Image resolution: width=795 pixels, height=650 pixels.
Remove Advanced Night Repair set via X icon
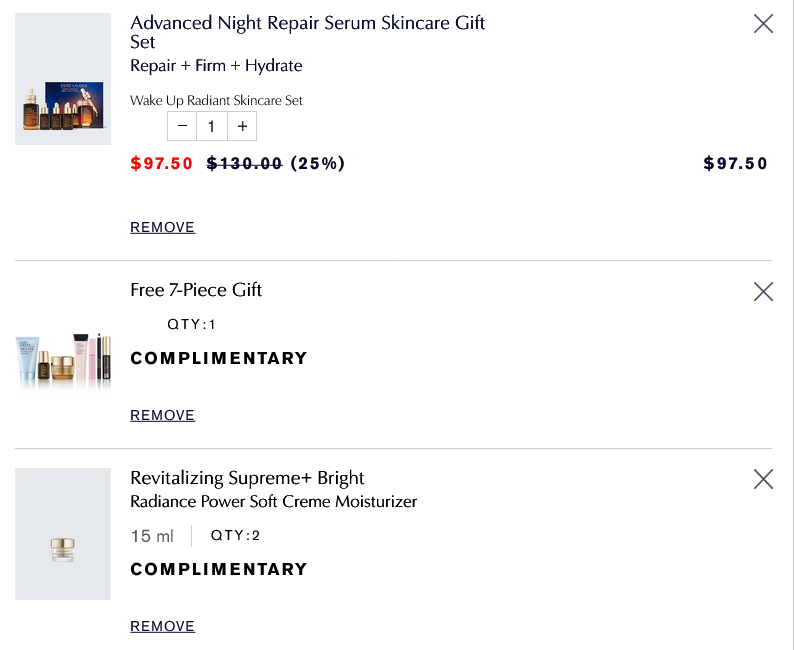[x=763, y=24]
